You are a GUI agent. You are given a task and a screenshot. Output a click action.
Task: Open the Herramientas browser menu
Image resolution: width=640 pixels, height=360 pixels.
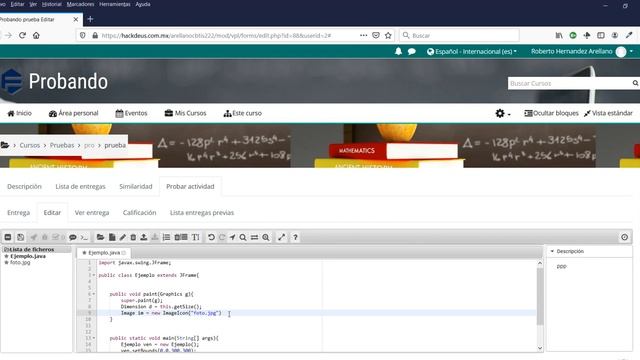tap(115, 4)
